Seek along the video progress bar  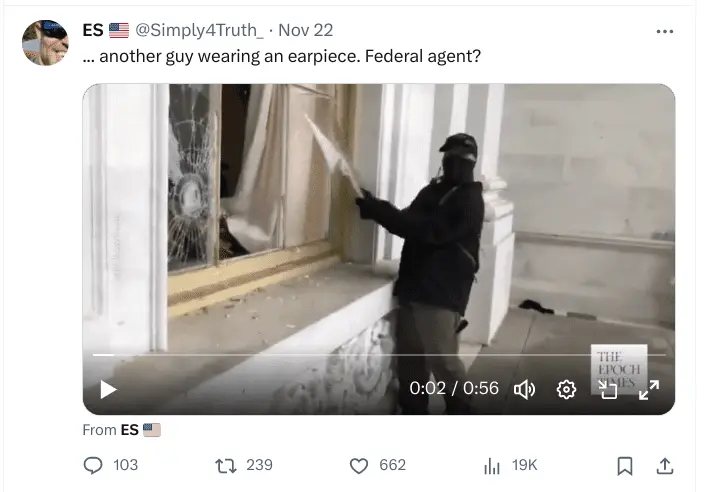(x=379, y=354)
